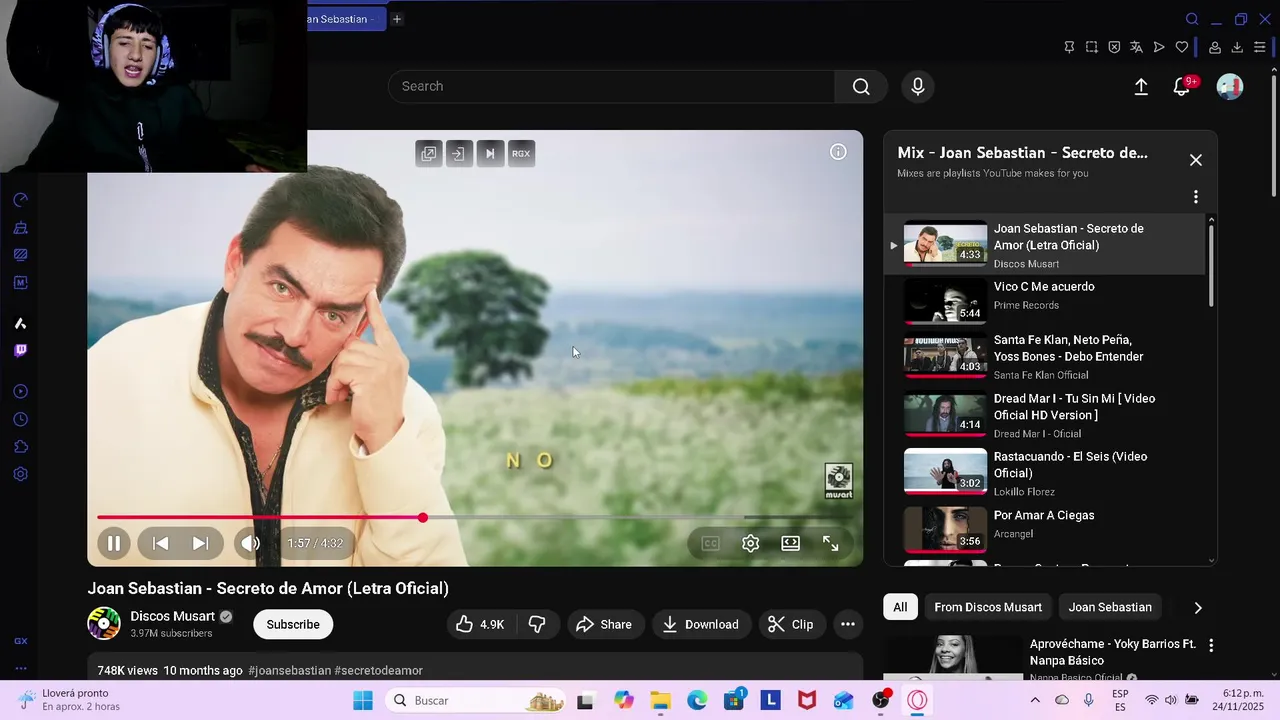Open Discos Musart channel avatar

(104, 624)
